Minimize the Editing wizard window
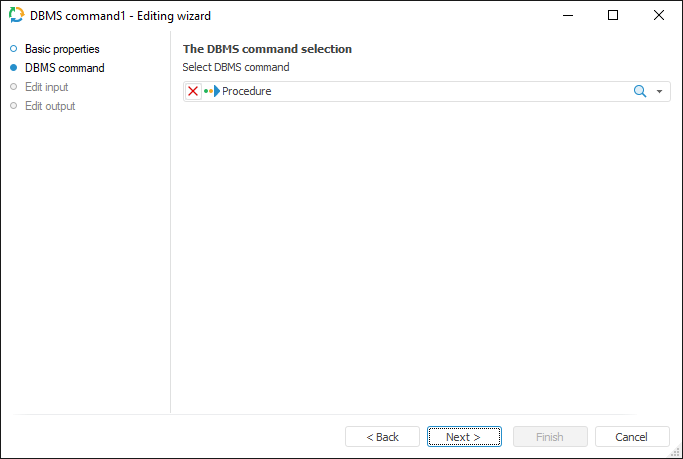The height and width of the screenshot is (459, 683). pos(568,15)
